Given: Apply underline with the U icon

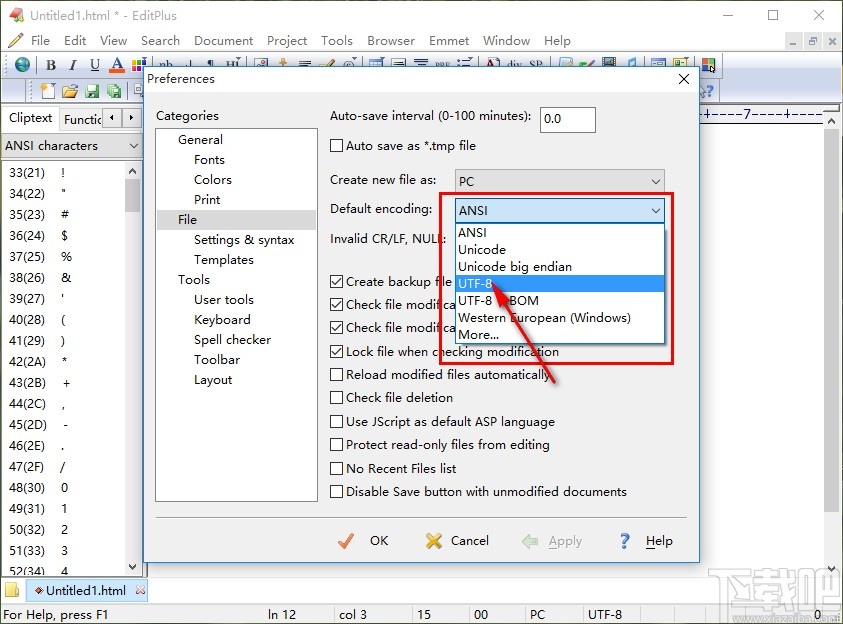Looking at the screenshot, I should pos(95,65).
